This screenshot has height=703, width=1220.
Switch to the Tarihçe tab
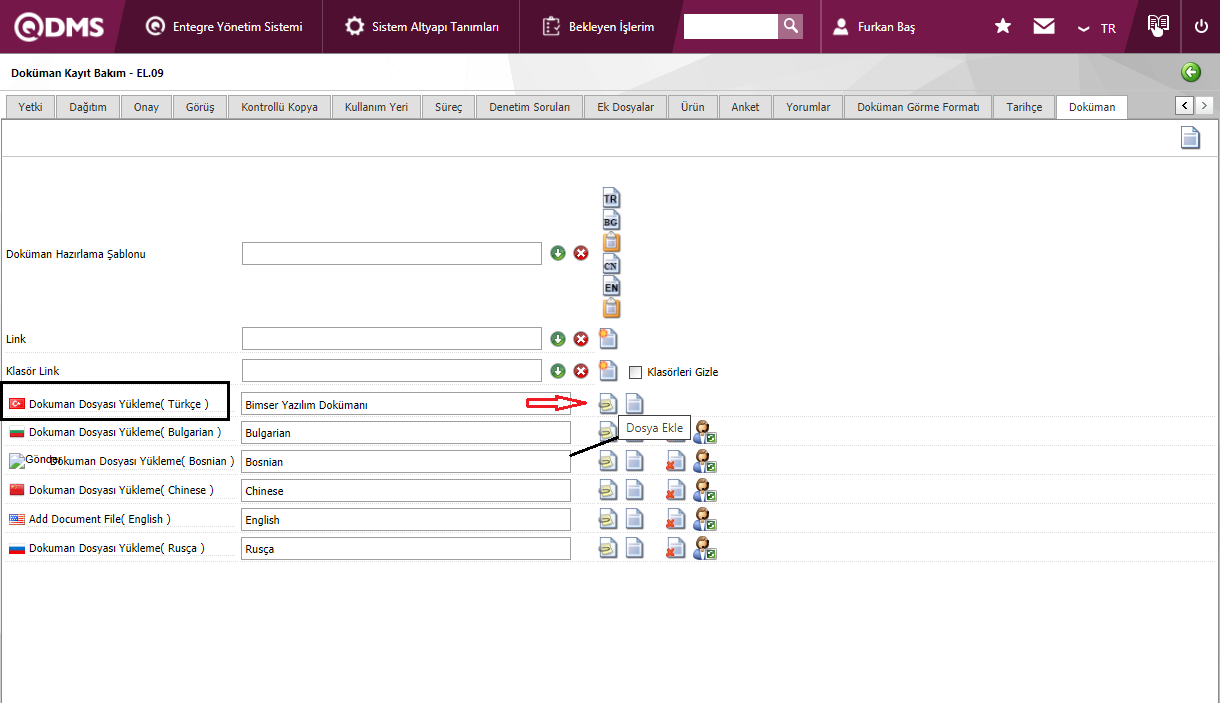(1024, 107)
